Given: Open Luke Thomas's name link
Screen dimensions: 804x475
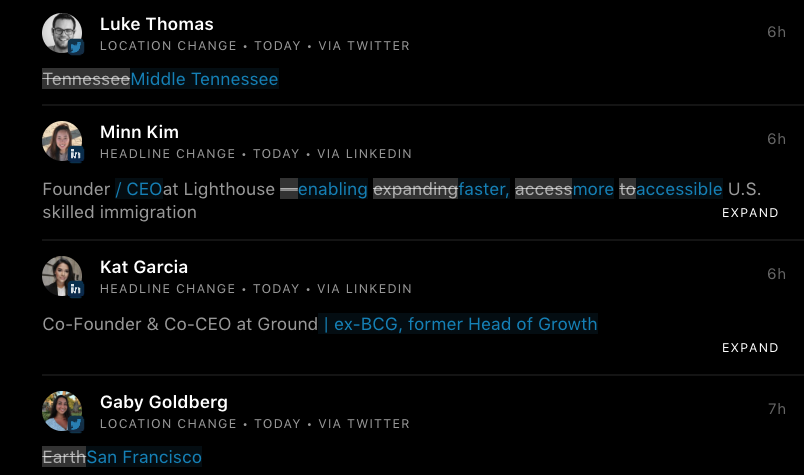Looking at the screenshot, I should [157, 24].
